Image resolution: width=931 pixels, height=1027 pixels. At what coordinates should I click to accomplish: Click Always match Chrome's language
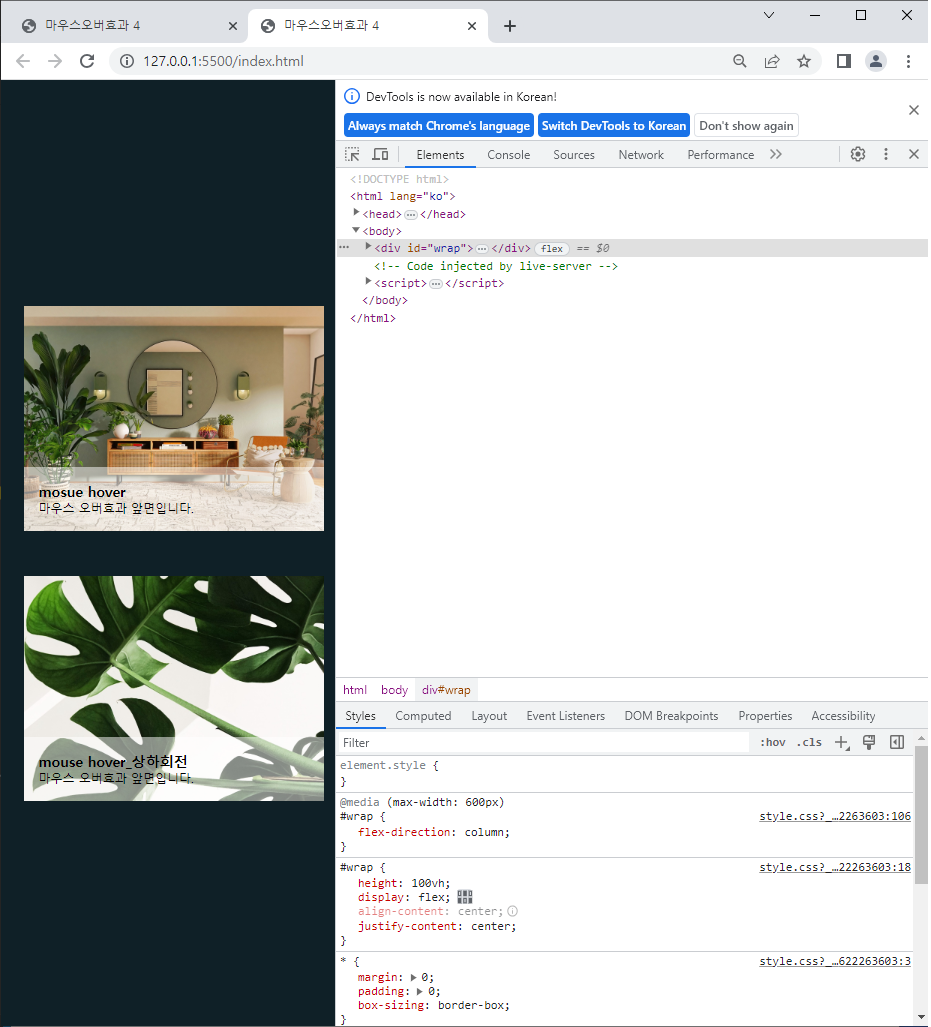(438, 126)
